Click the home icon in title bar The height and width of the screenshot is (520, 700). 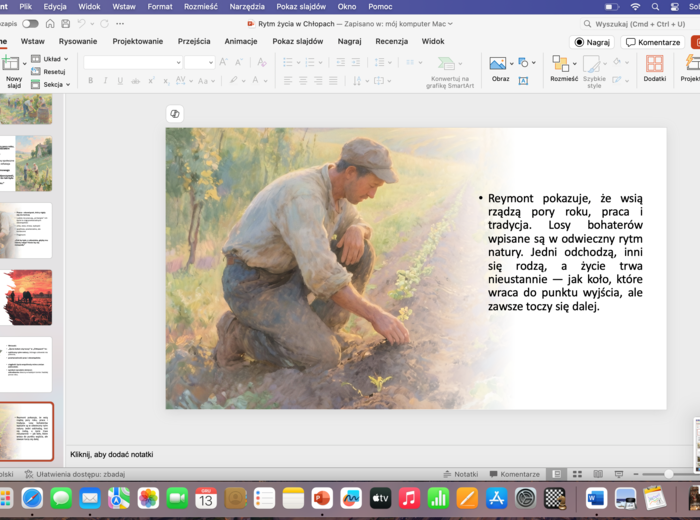pos(49,23)
